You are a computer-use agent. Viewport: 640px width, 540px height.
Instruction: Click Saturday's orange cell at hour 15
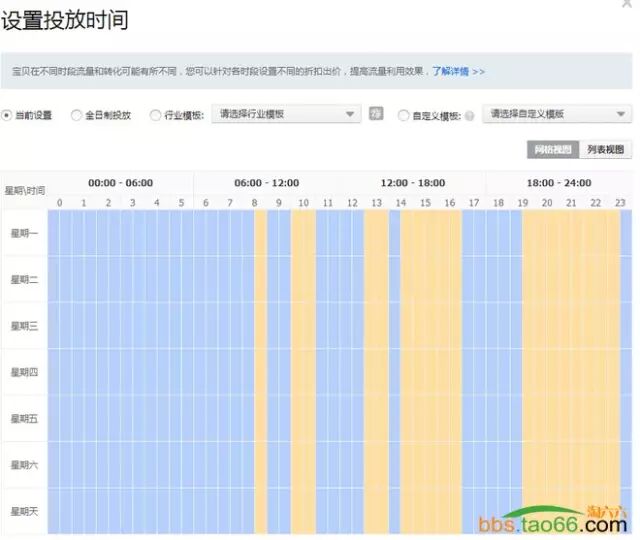click(425, 465)
